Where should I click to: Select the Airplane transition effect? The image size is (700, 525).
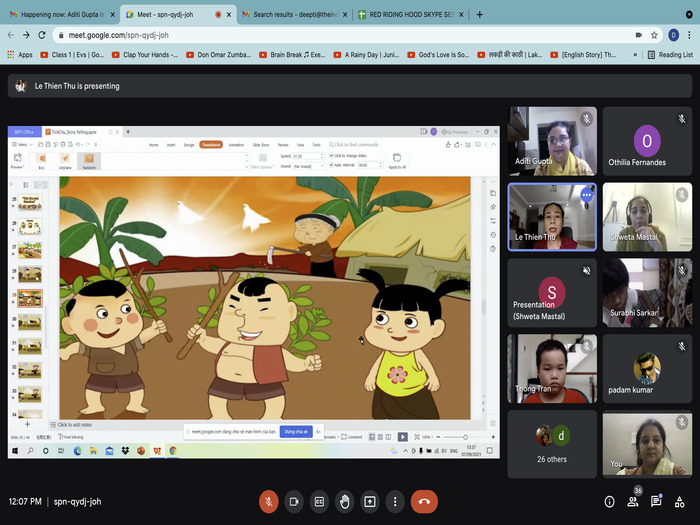click(x=65, y=161)
